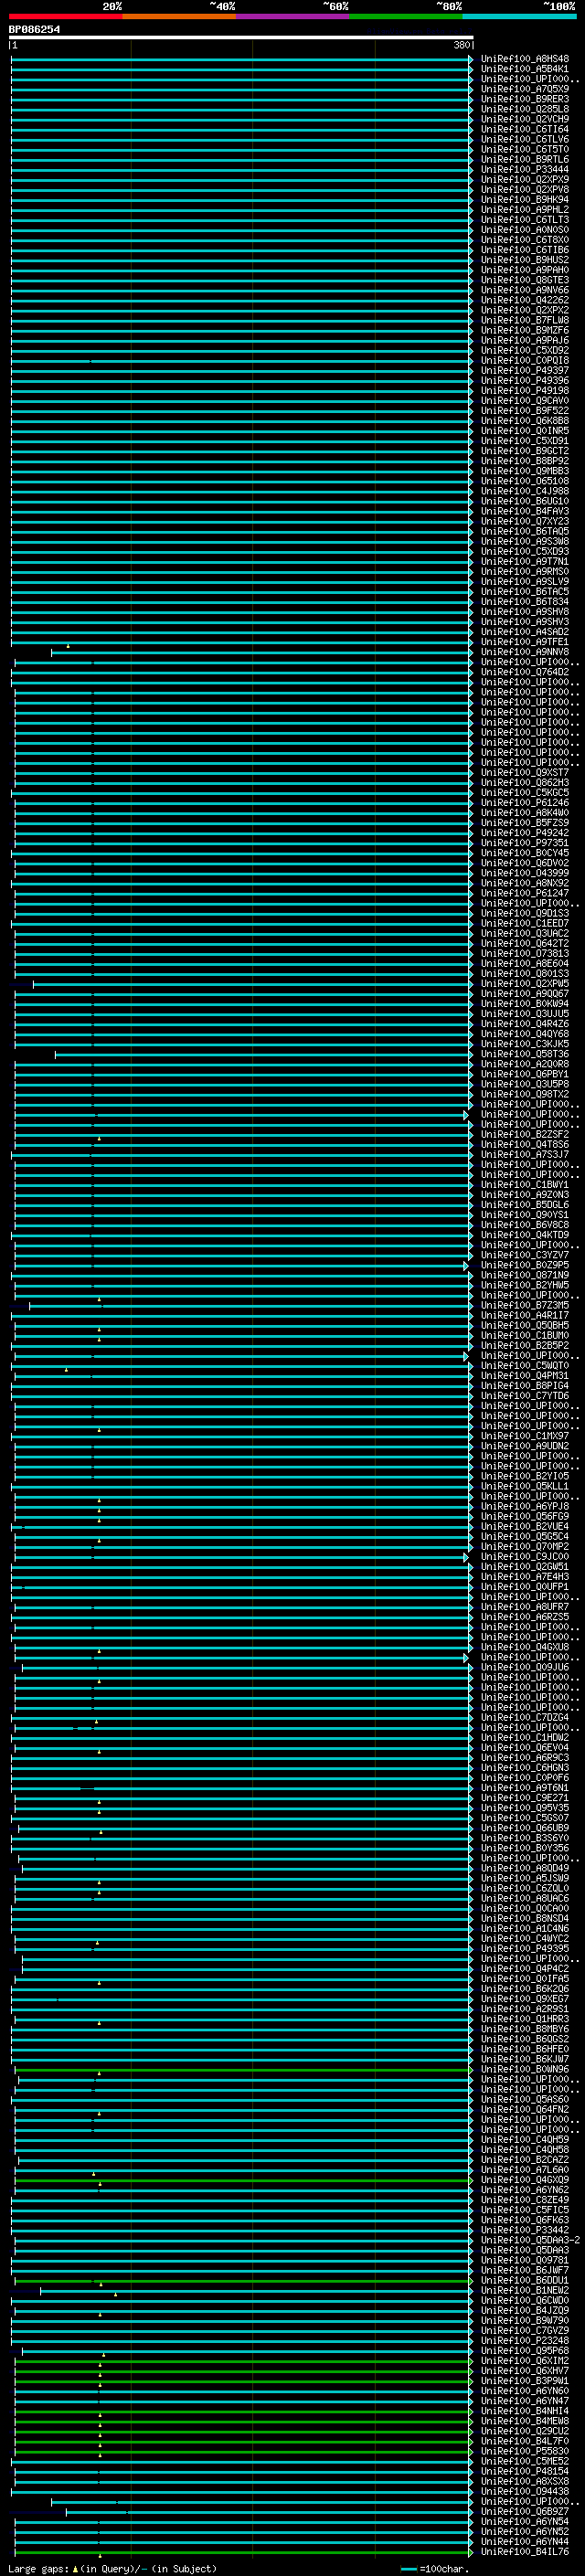This screenshot has width=585, height=2576.
Task: Select hit label UniRef100_P49198
Action: click(x=525, y=391)
